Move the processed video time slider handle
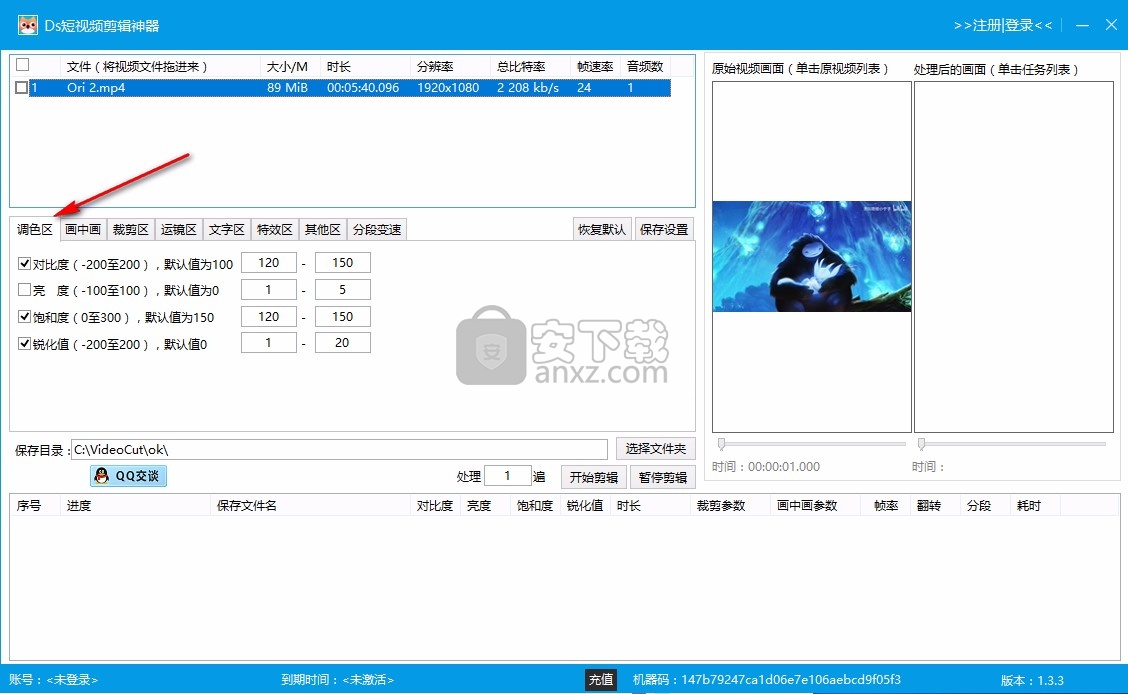1128x694 pixels. point(922,444)
